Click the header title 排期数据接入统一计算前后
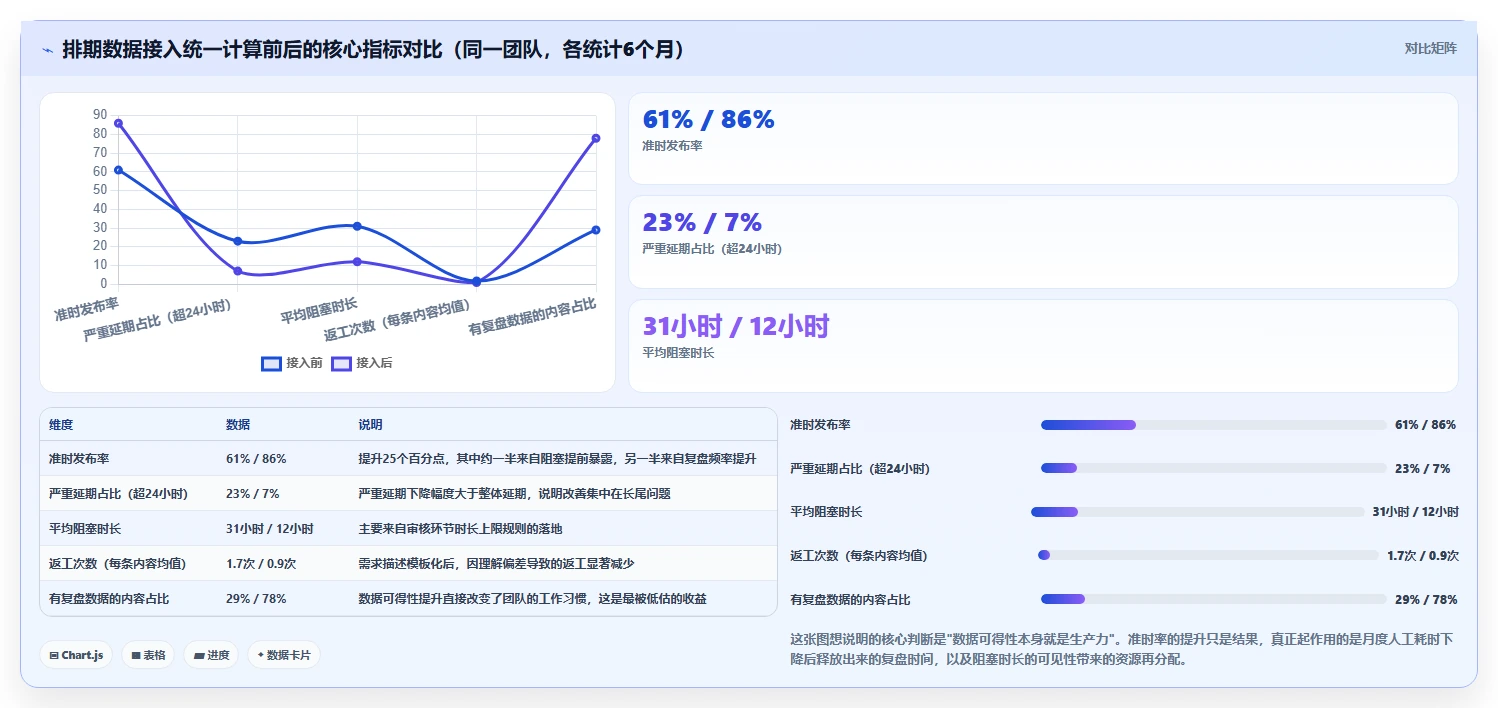The width and height of the screenshot is (1498, 708). (374, 49)
